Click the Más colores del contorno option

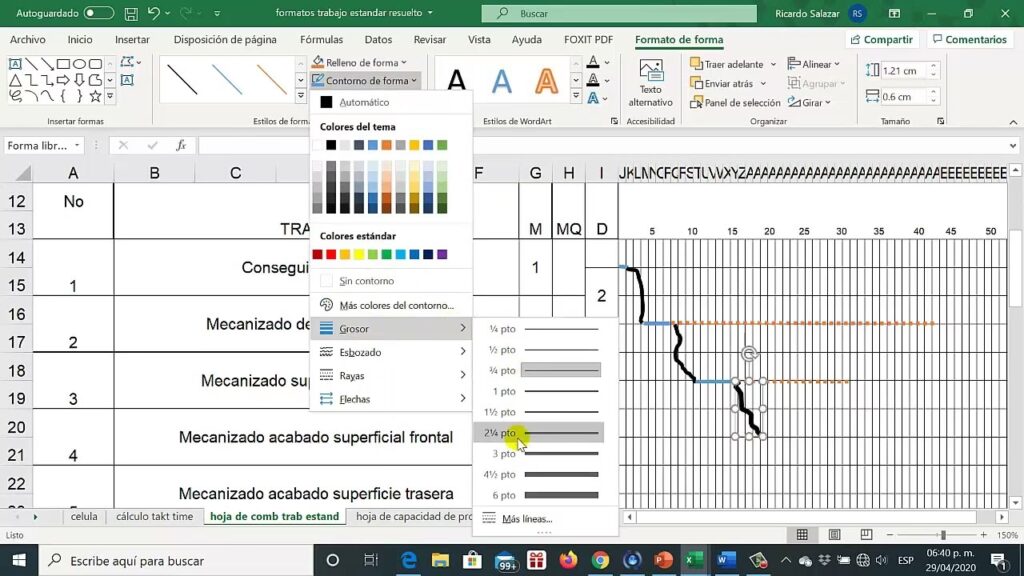[x=395, y=305]
